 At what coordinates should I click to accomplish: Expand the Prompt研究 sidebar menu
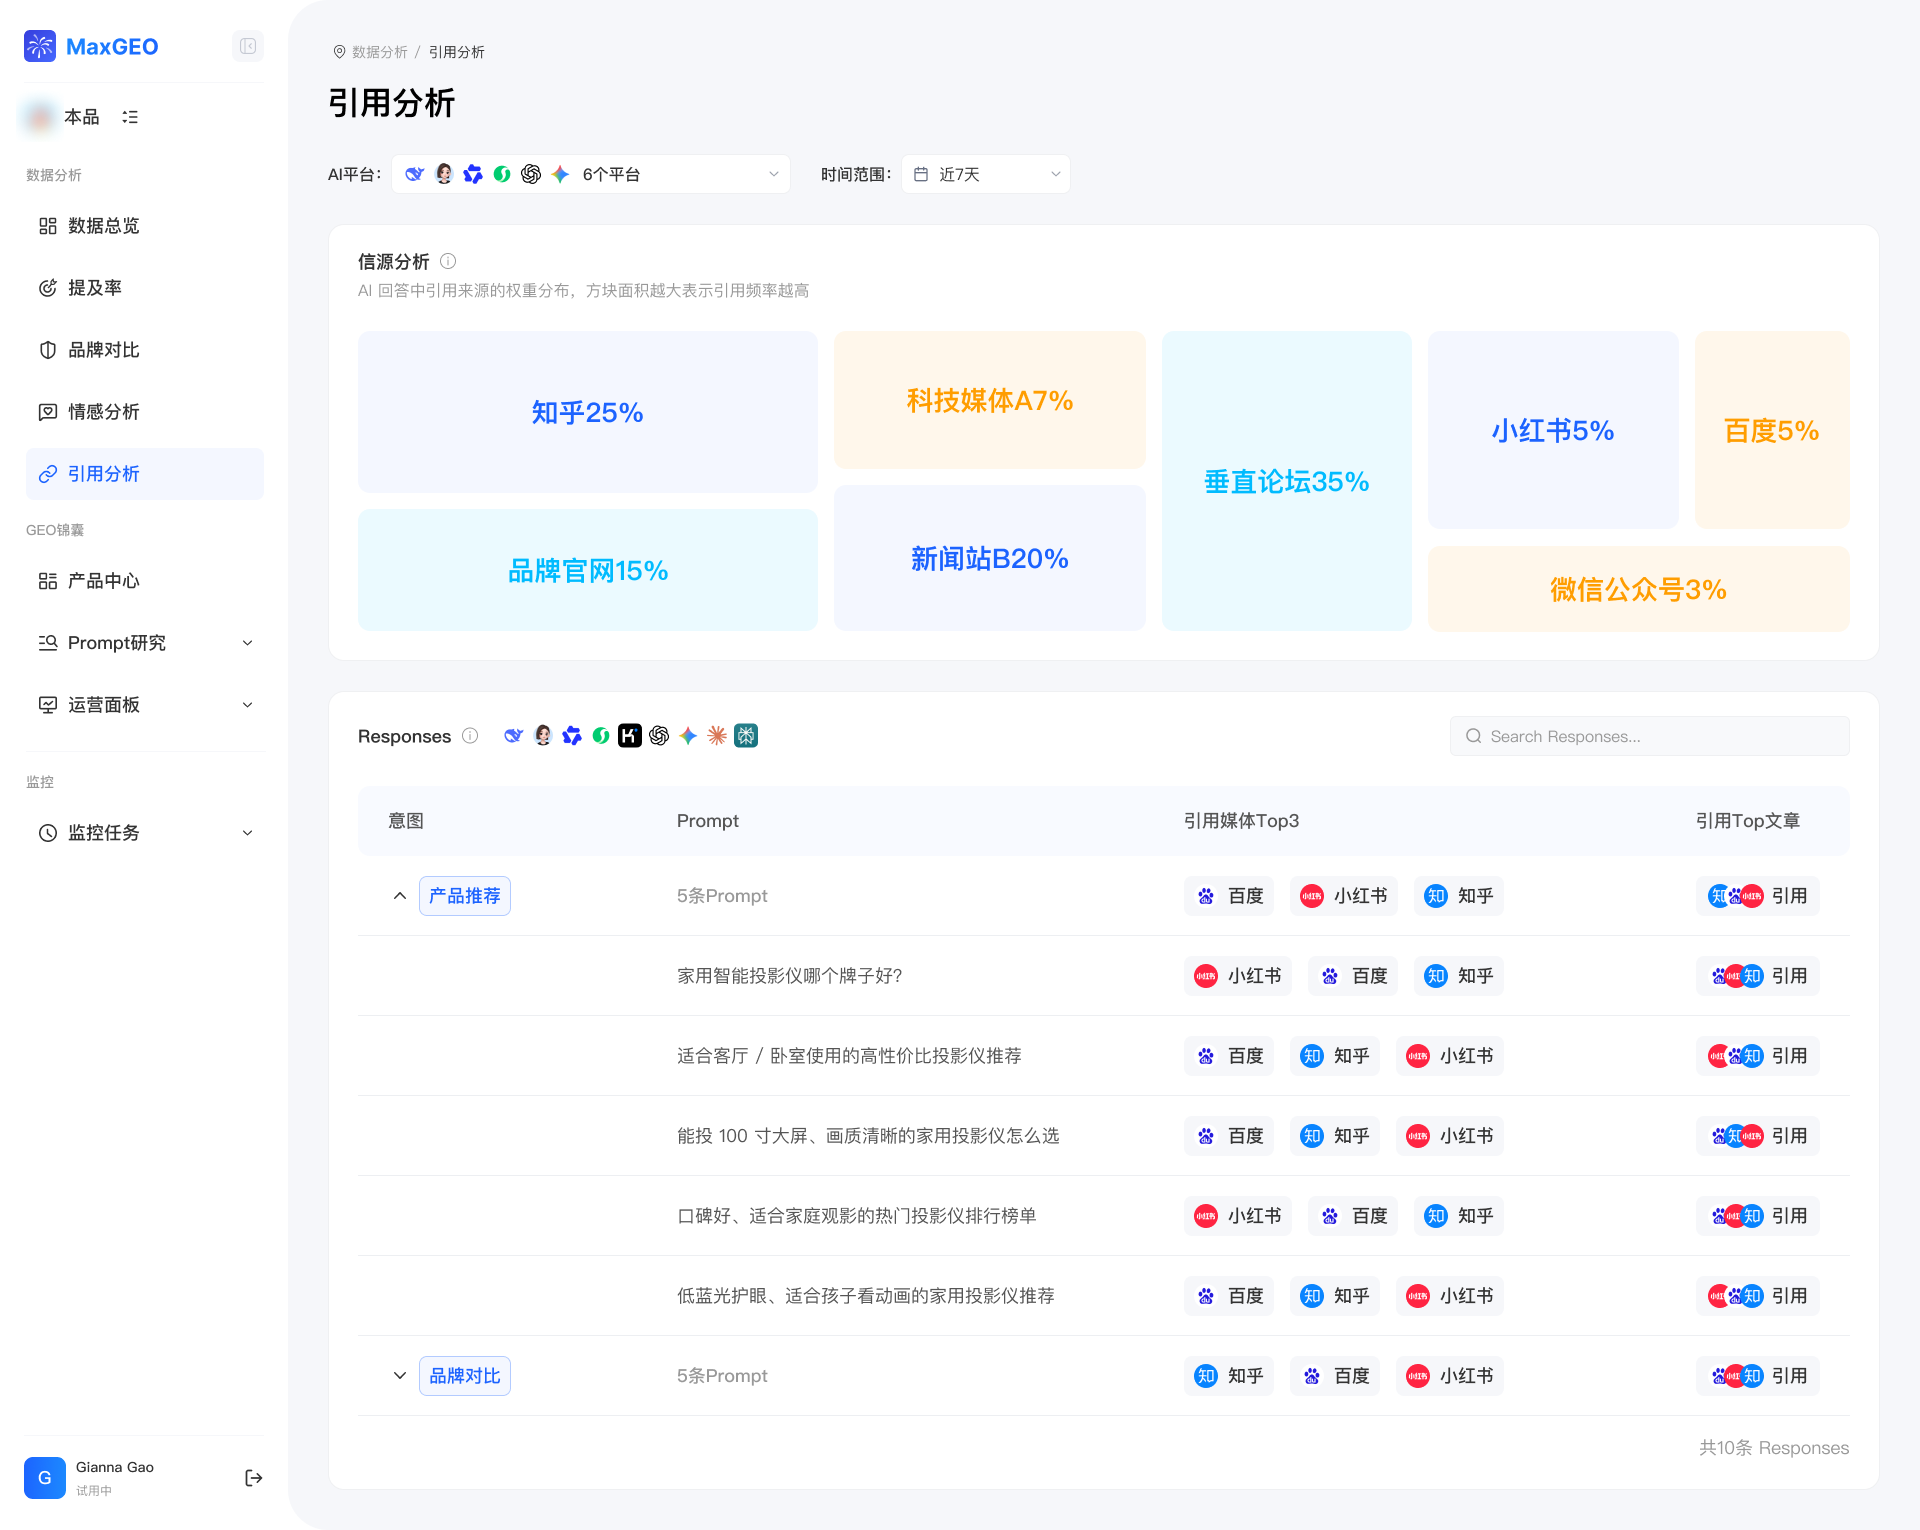[x=145, y=643]
